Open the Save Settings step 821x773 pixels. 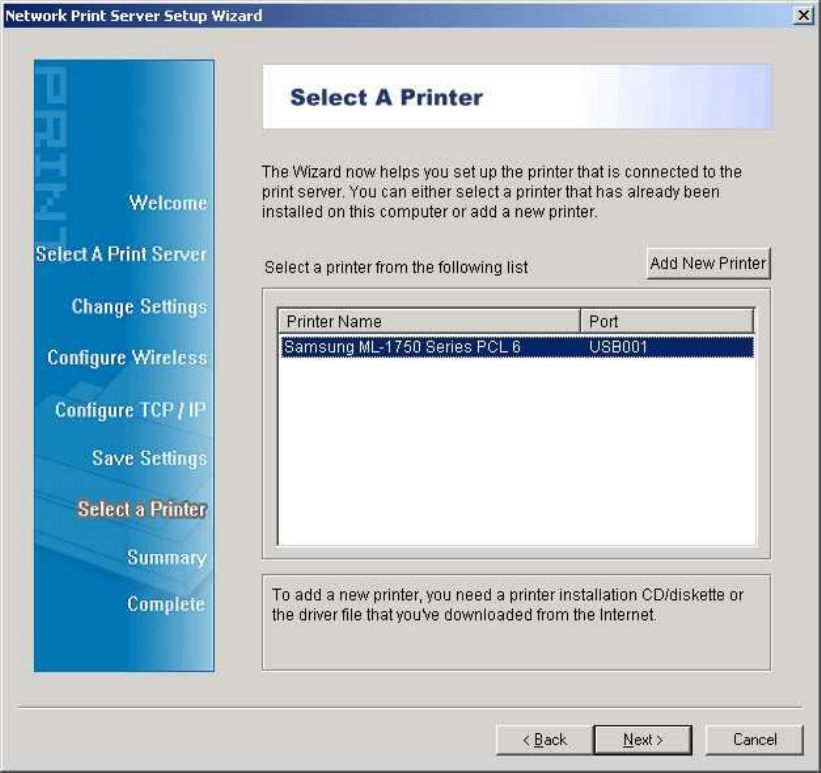click(x=149, y=458)
